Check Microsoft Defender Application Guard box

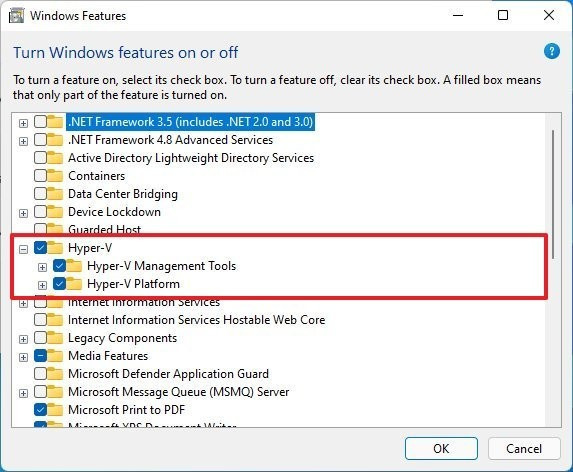coord(40,373)
